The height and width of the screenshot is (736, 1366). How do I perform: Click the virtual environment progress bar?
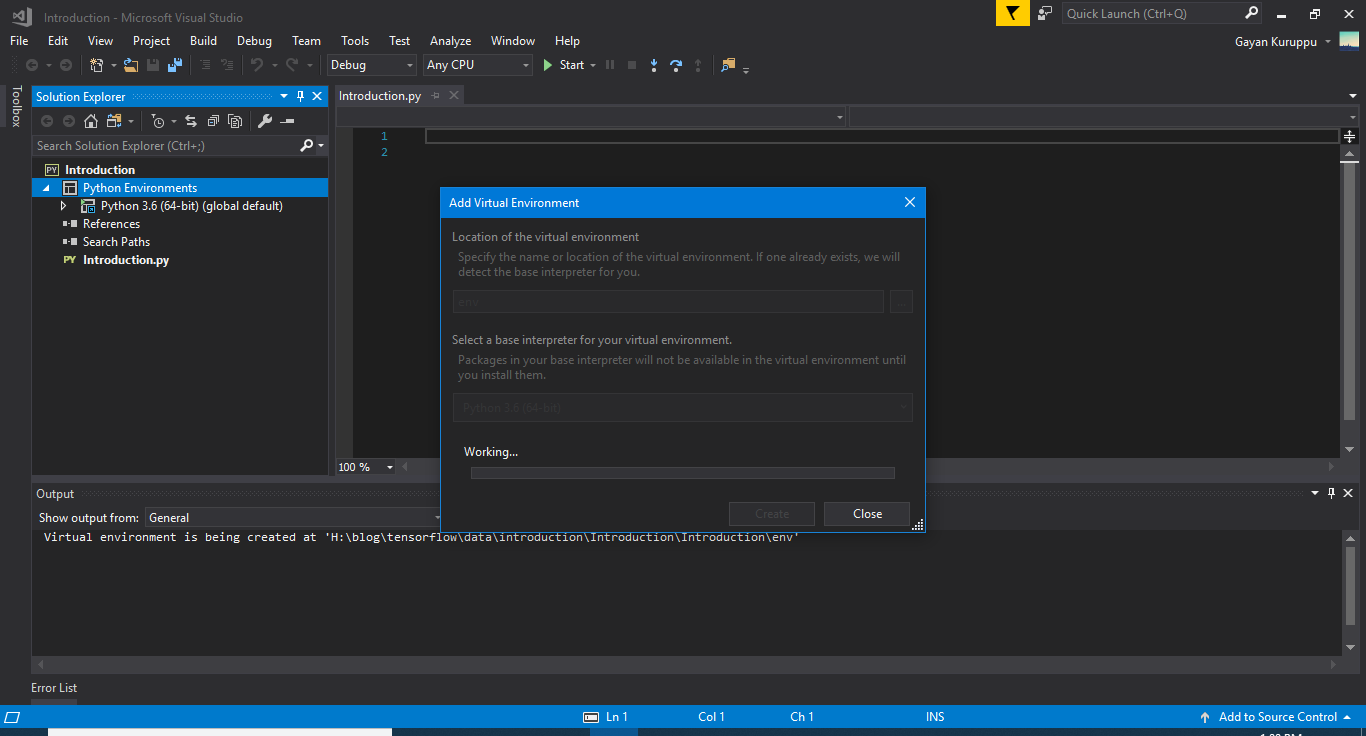click(683, 472)
